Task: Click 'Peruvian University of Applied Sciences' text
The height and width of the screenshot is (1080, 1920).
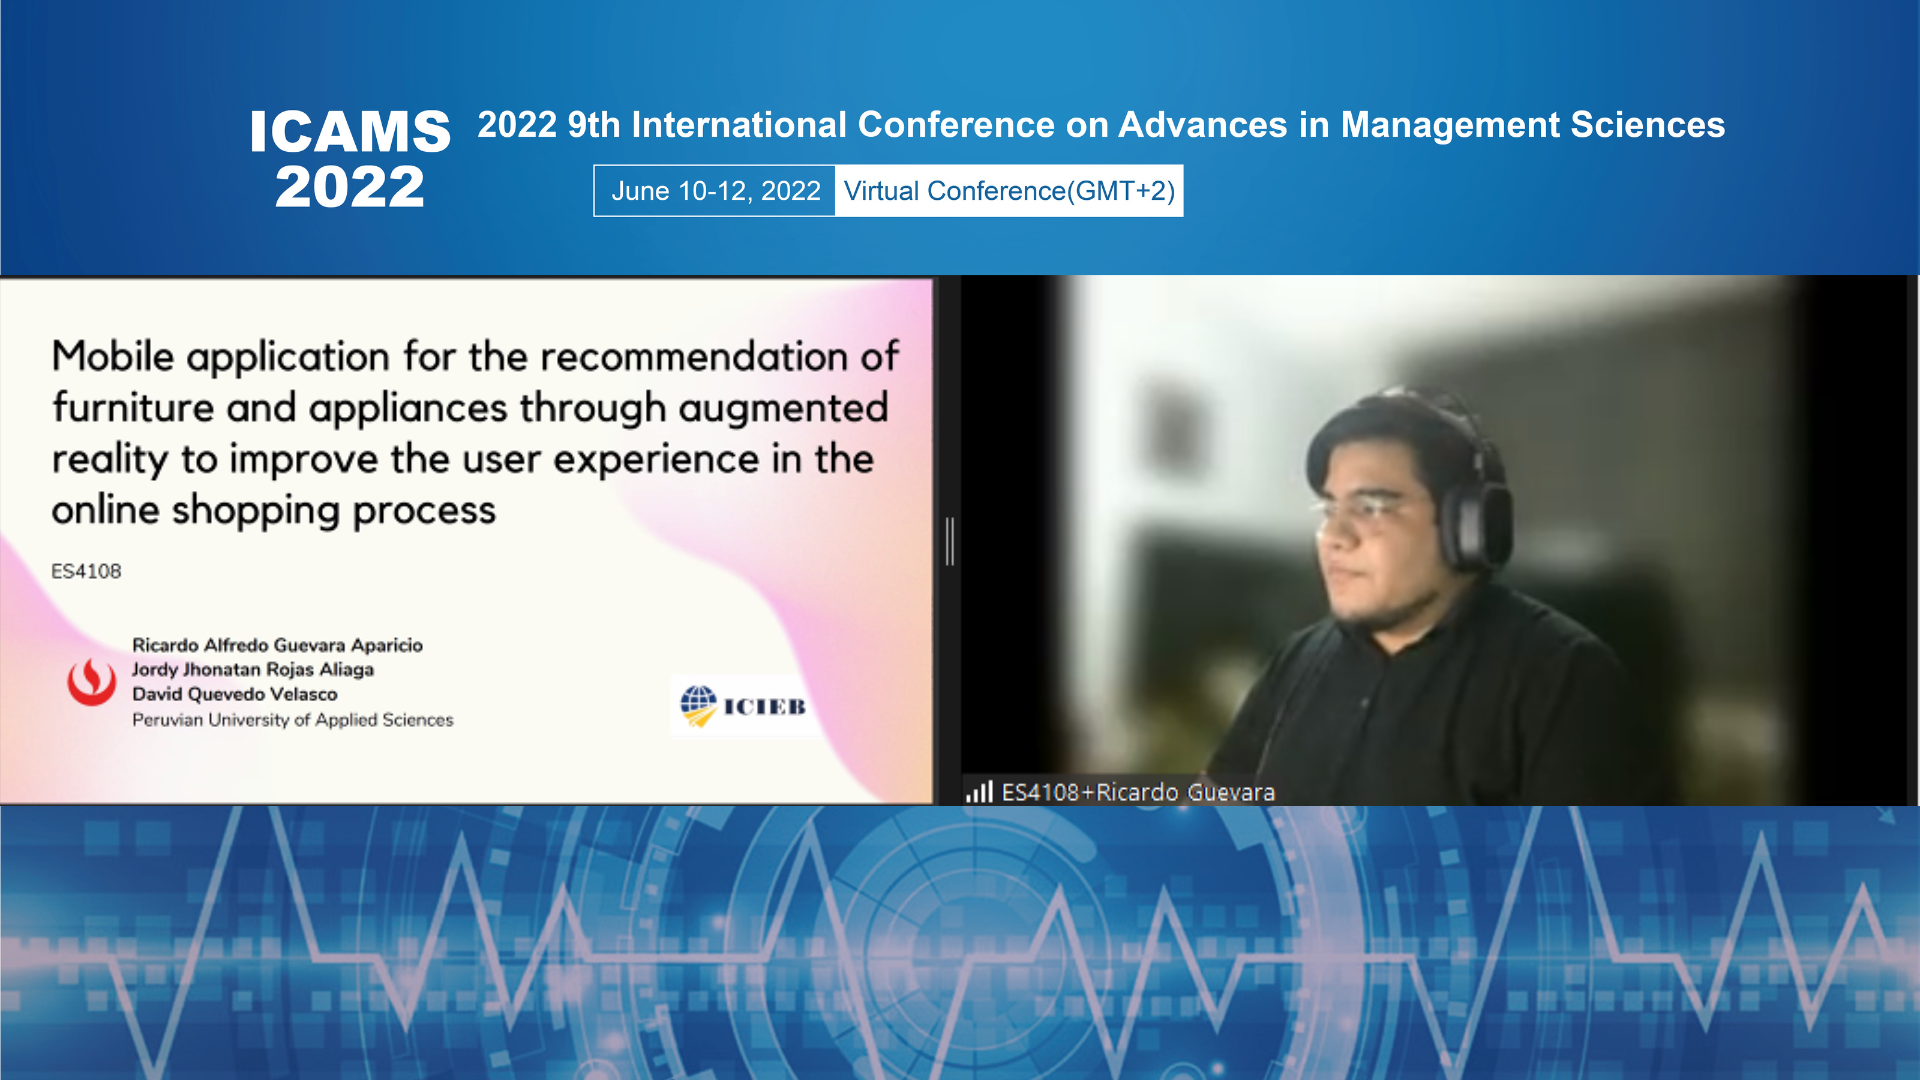Action: [293, 720]
